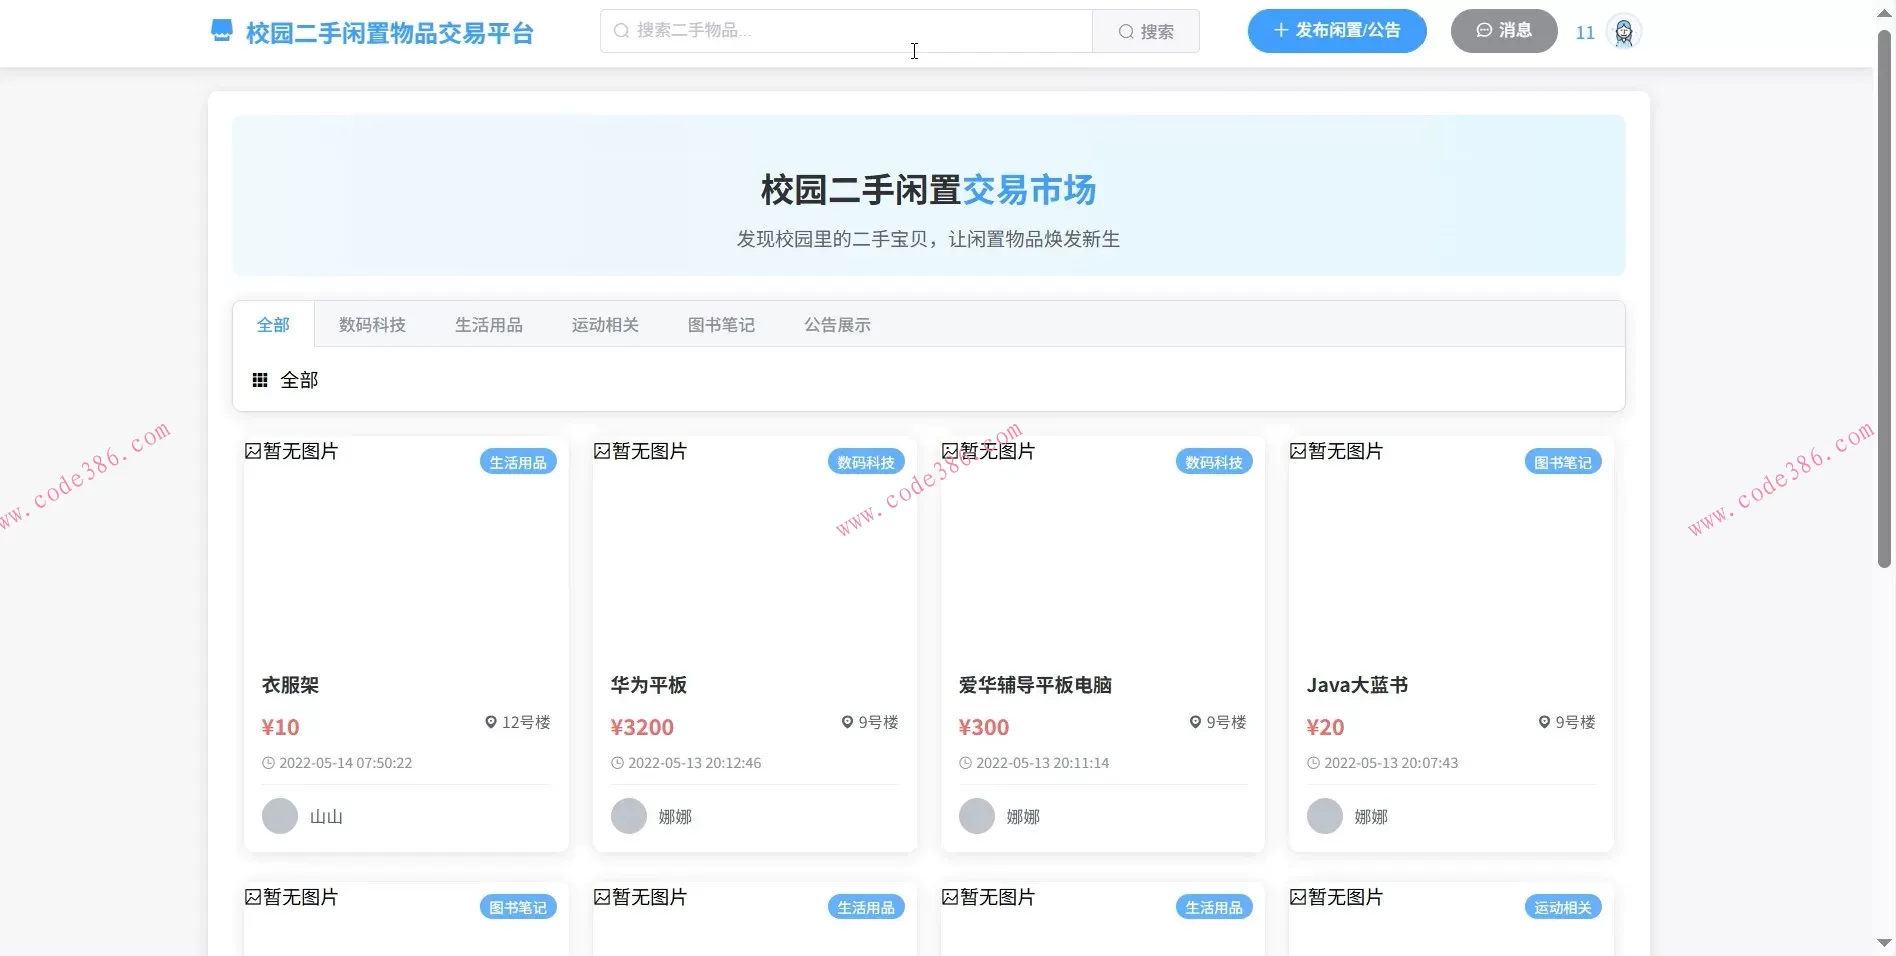The image size is (1896, 956).
Task: Open the 爱华辅导平板电脑 listing
Action: (1035, 685)
